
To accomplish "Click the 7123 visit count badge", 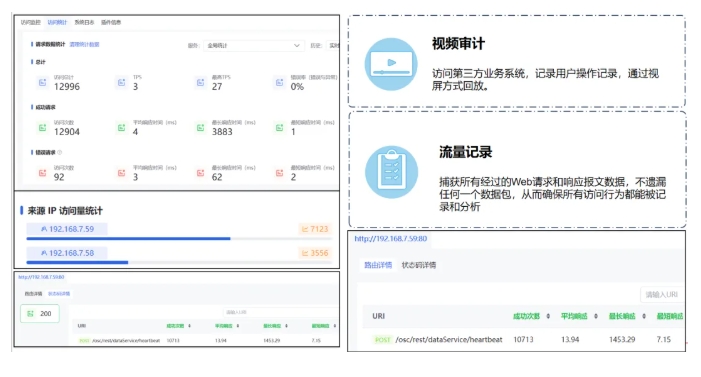I will pos(315,229).
